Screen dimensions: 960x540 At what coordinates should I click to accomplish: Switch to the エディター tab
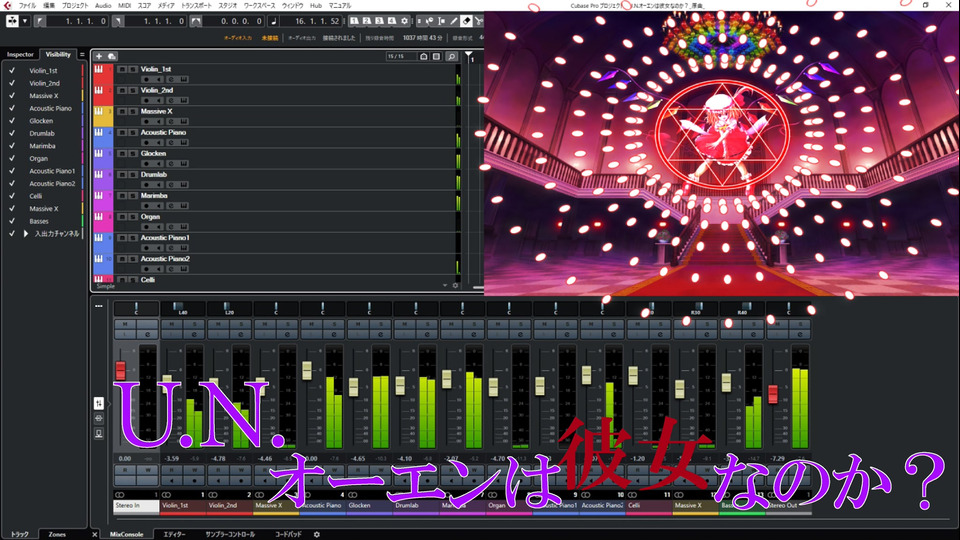pyautogui.click(x=175, y=534)
